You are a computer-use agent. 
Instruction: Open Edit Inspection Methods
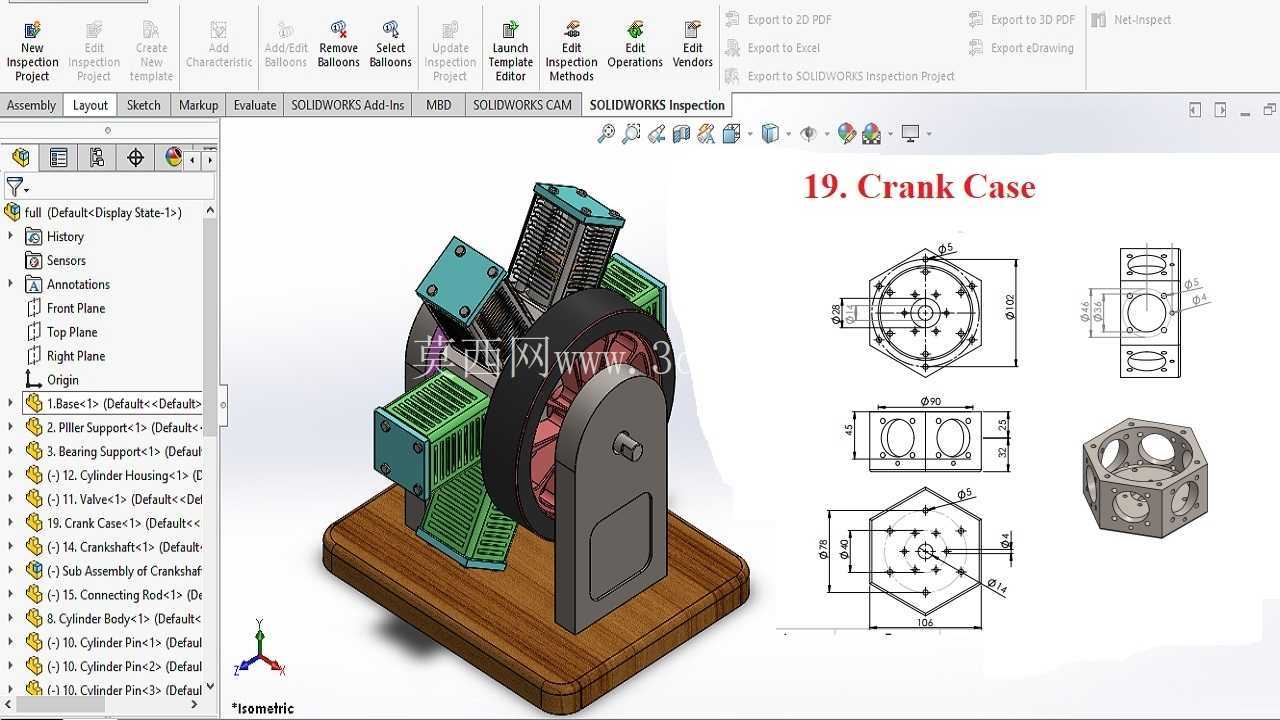click(x=571, y=50)
